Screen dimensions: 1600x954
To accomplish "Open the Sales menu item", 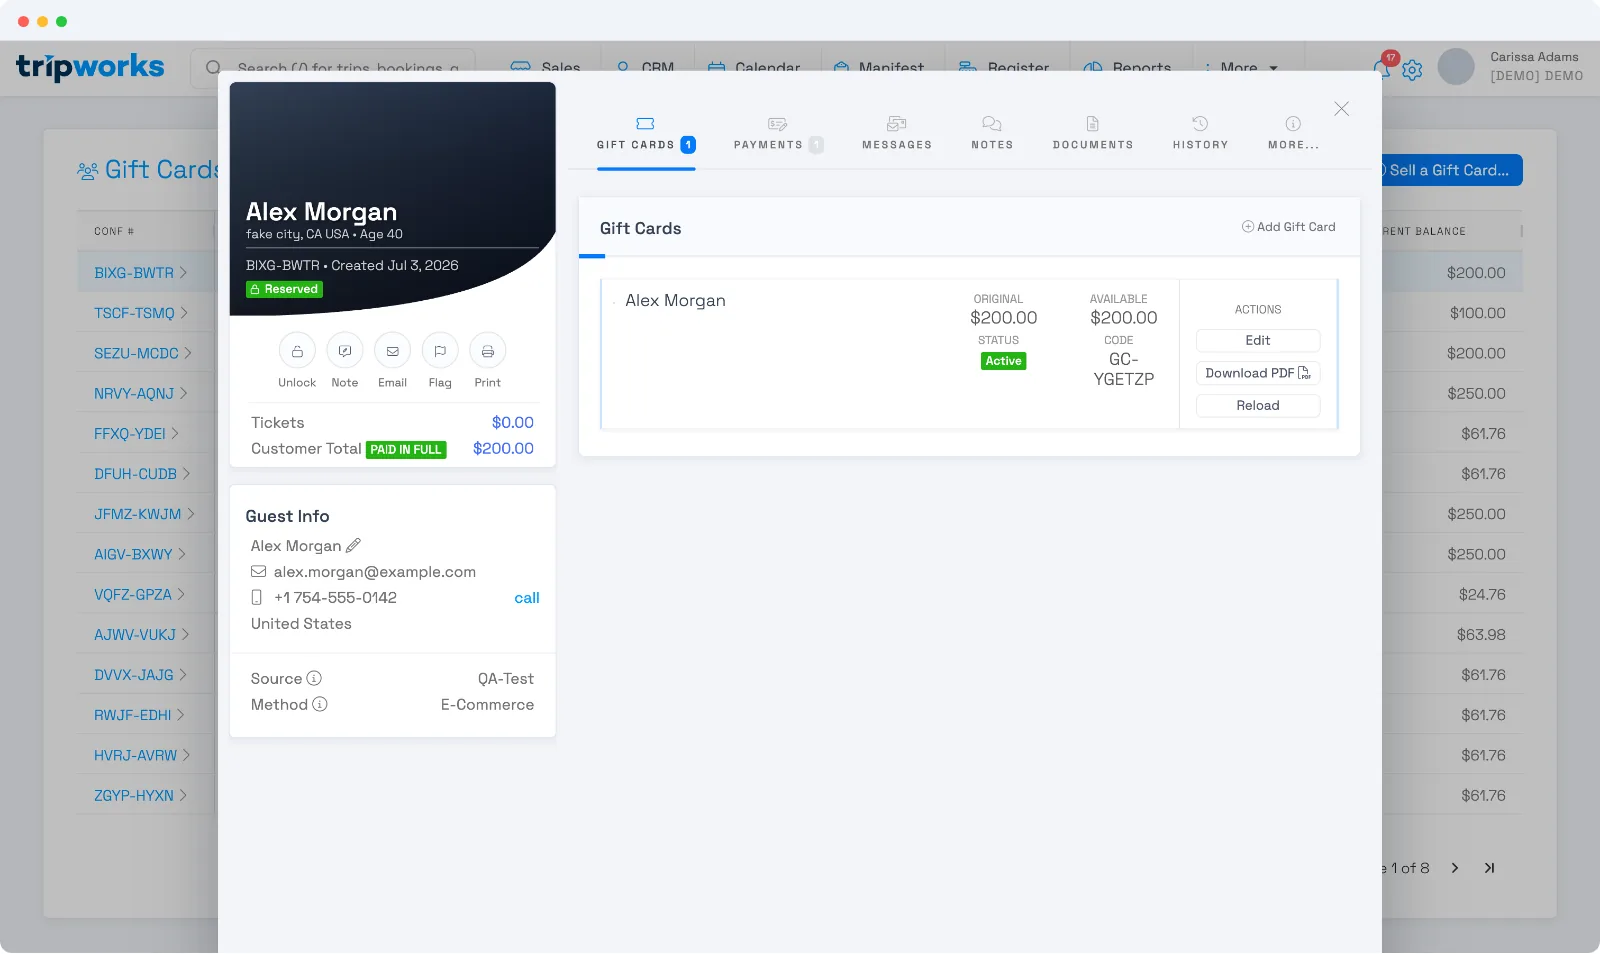I will pyautogui.click(x=545, y=68).
